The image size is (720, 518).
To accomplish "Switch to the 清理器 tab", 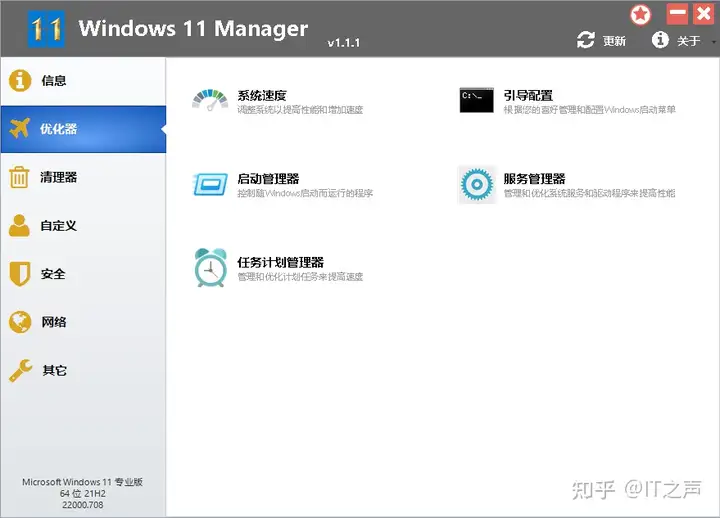I will point(83,177).
